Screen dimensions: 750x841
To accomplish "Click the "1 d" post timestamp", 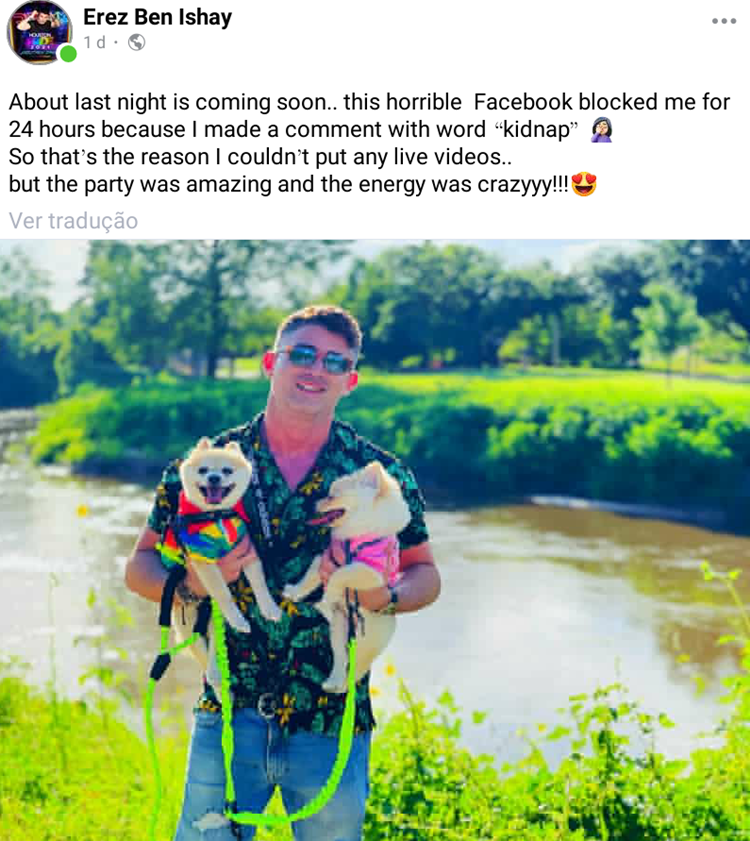I will click(94, 42).
